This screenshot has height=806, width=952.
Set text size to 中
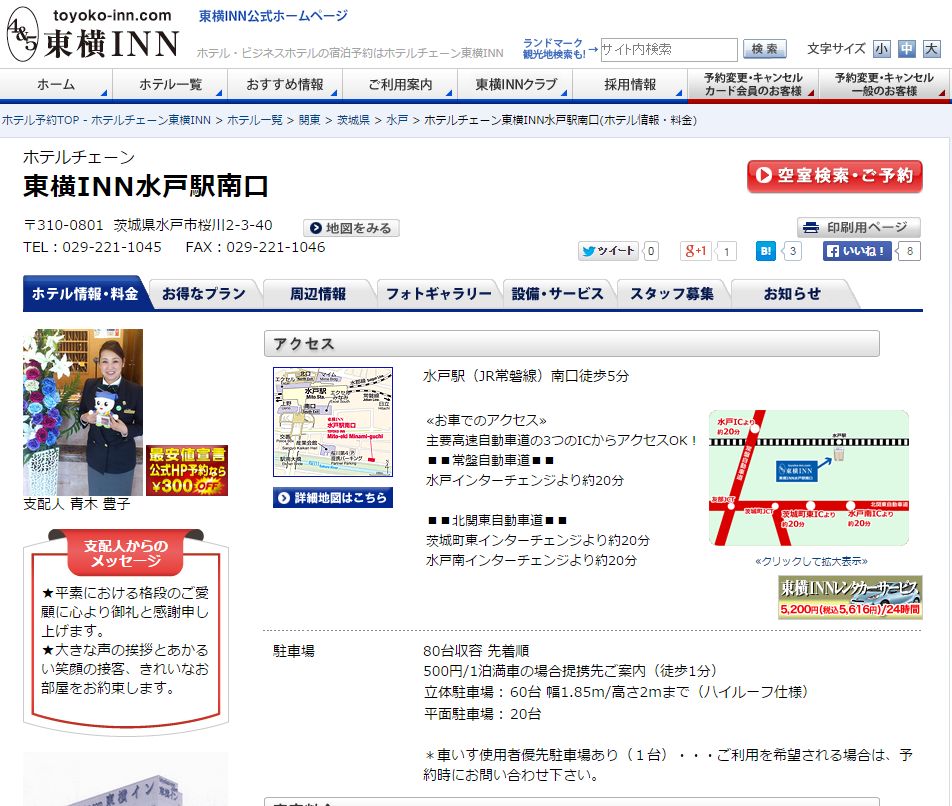tap(906, 49)
